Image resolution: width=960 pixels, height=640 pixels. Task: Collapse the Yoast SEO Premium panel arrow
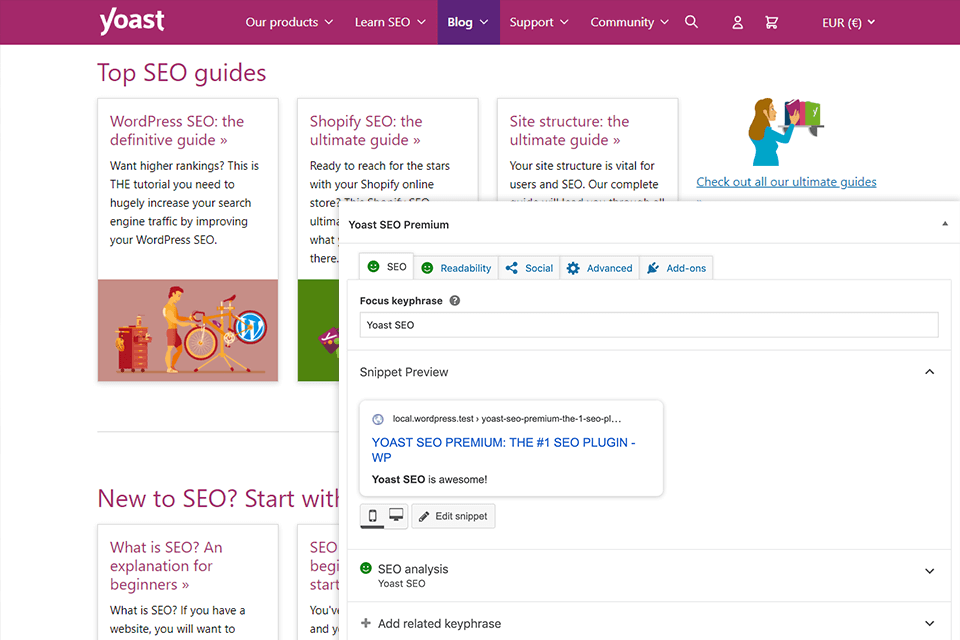[x=945, y=224]
